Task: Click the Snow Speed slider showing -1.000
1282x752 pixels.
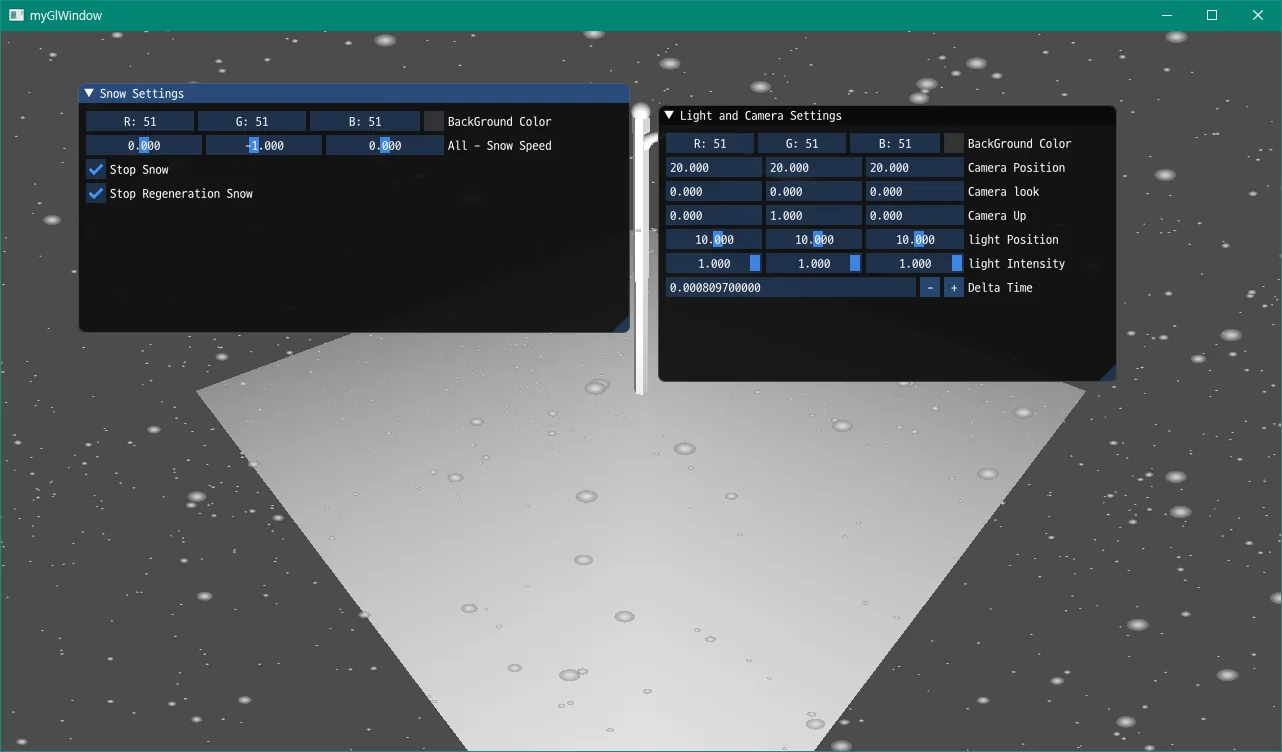Action: pyautogui.click(x=264, y=145)
